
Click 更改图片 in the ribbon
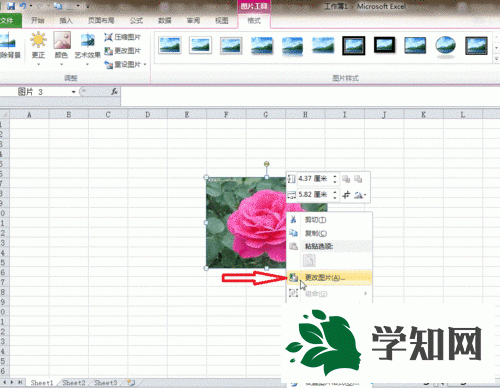click(x=122, y=51)
